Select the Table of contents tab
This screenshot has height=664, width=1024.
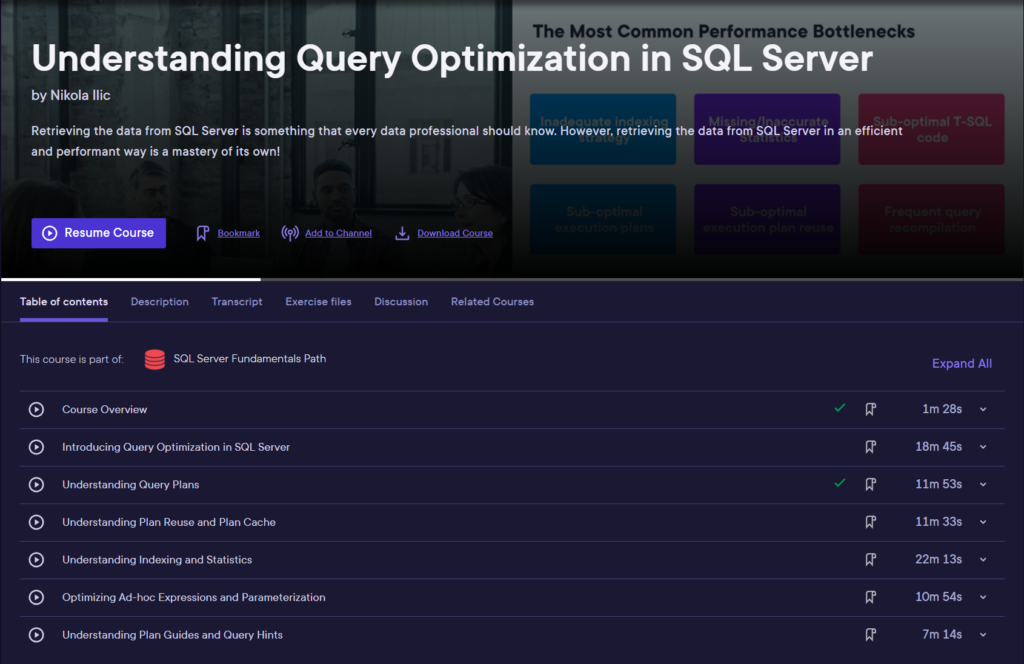64,302
